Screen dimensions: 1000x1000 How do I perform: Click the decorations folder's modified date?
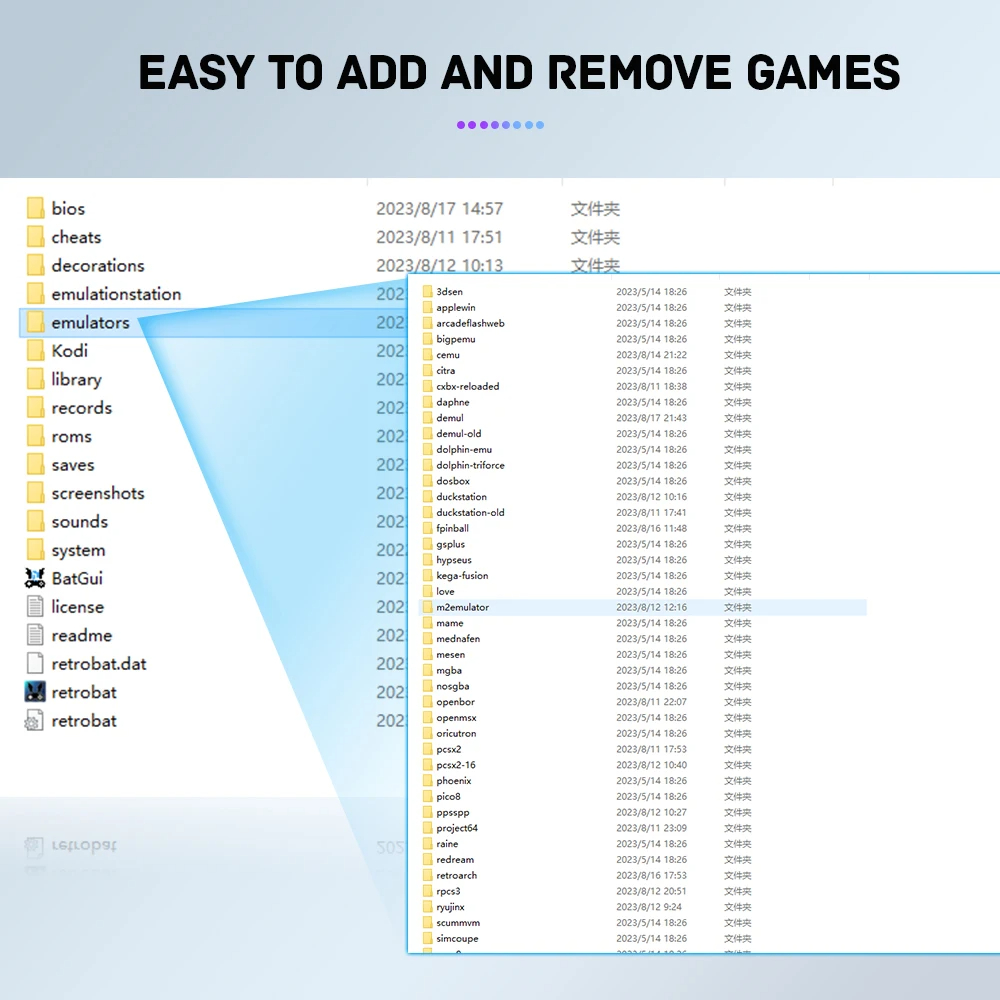tap(439, 265)
